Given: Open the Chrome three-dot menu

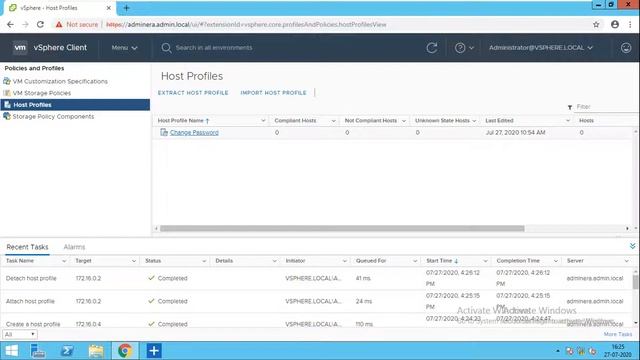Looking at the screenshot, I should 630,24.
